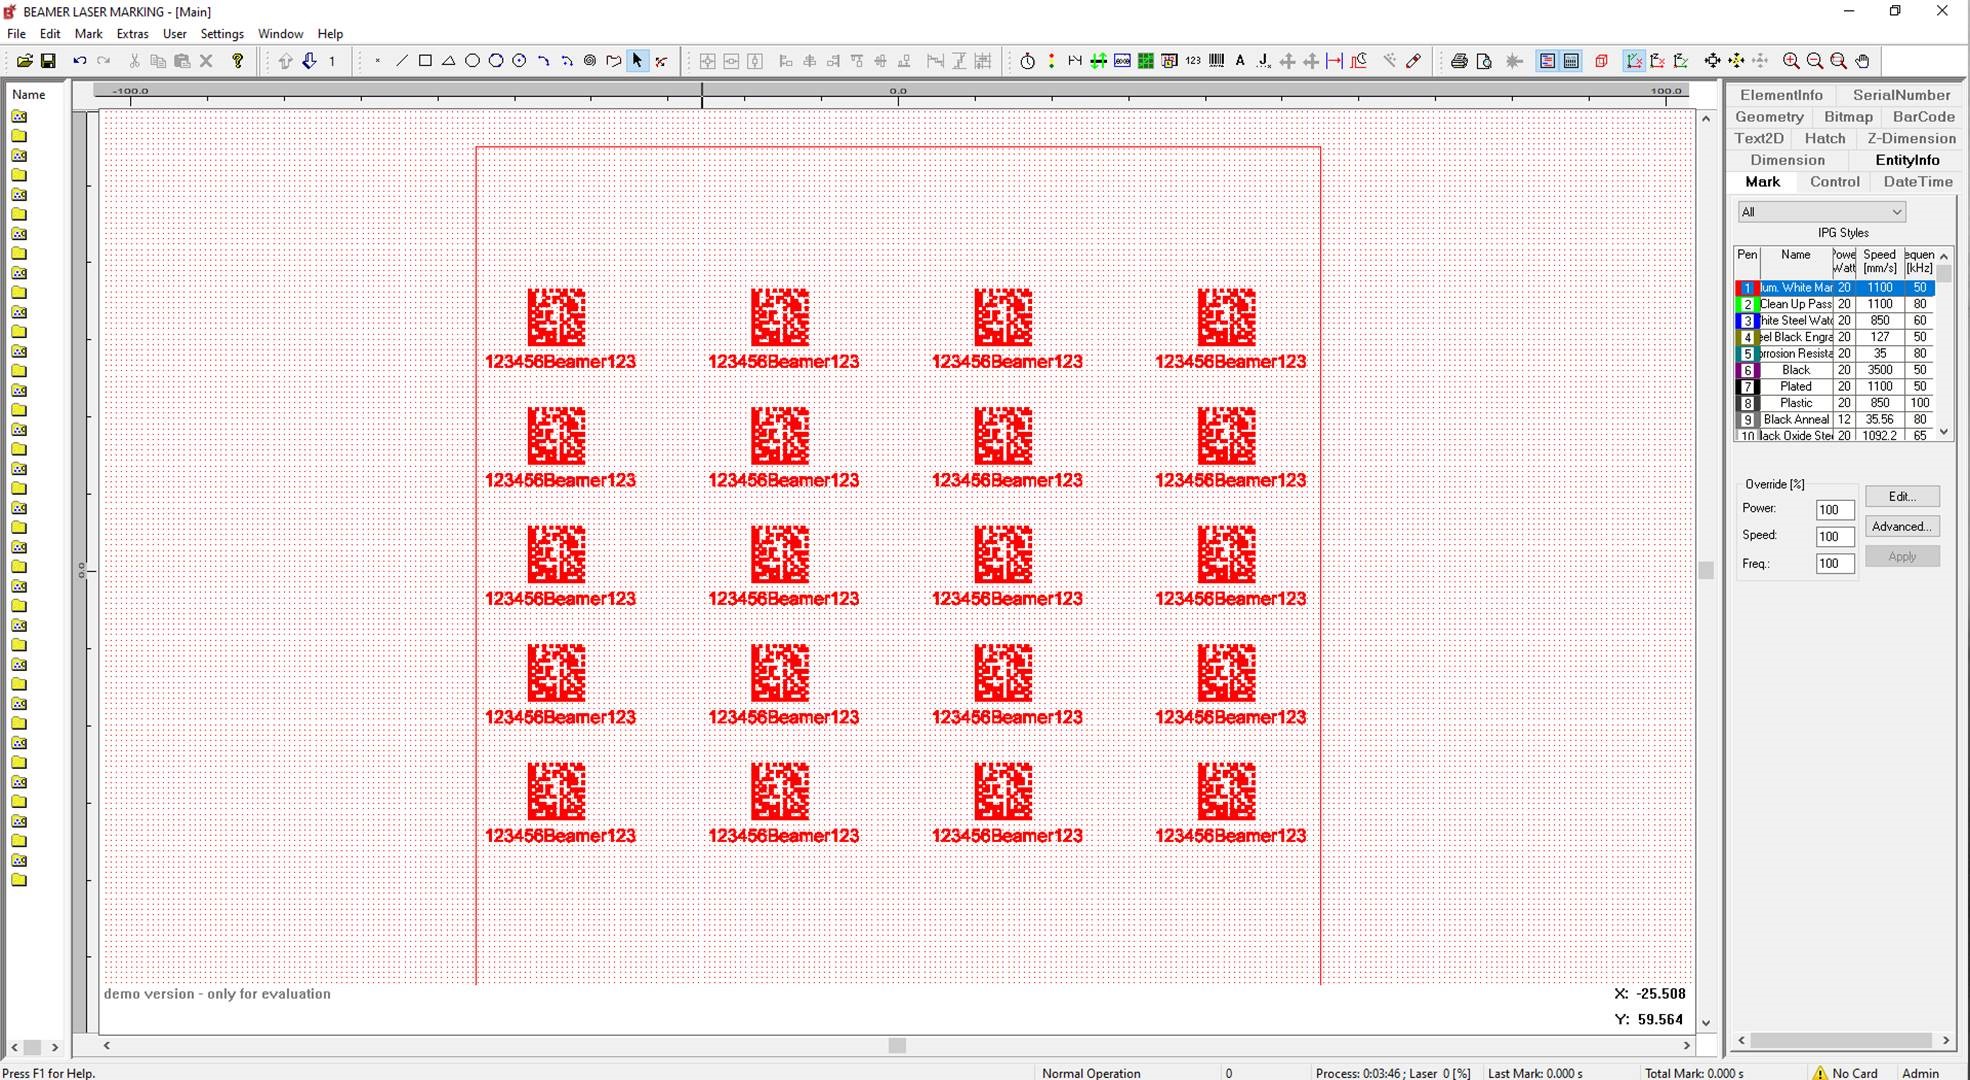Click the Power override input field
This screenshot has width=1970, height=1080.
click(1834, 510)
